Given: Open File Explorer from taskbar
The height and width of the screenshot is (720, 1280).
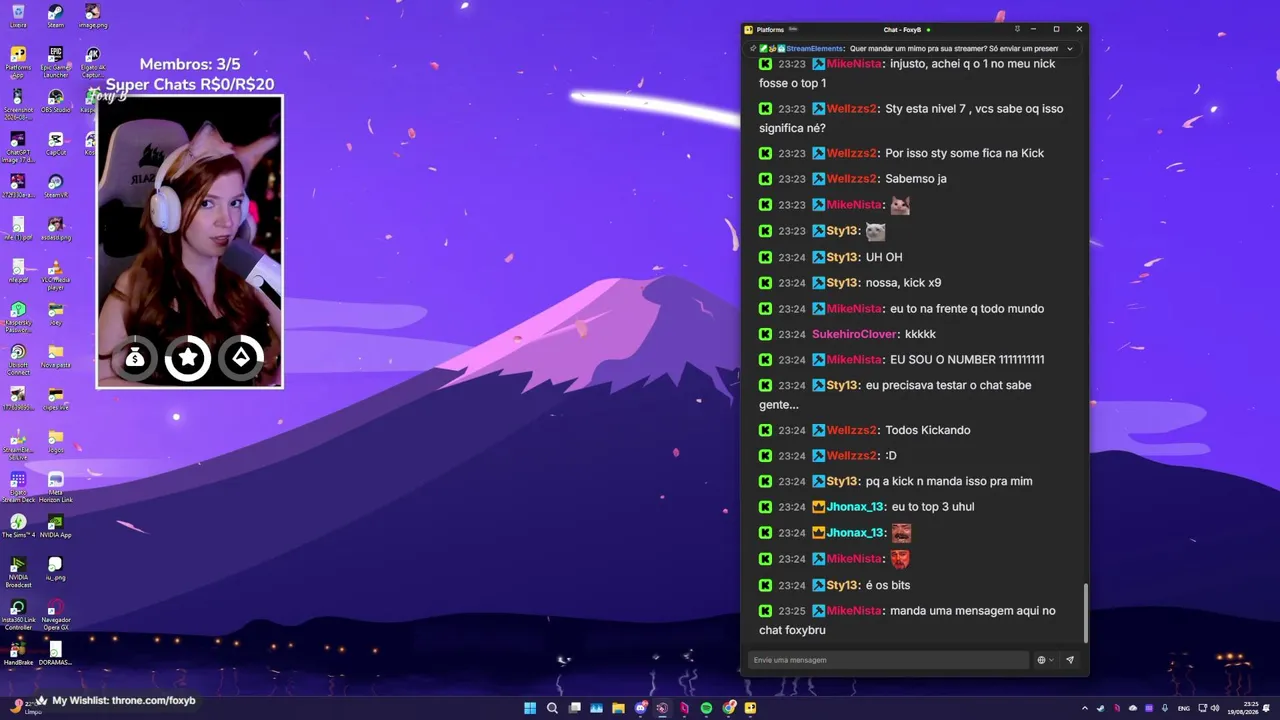Looking at the screenshot, I should (x=619, y=708).
